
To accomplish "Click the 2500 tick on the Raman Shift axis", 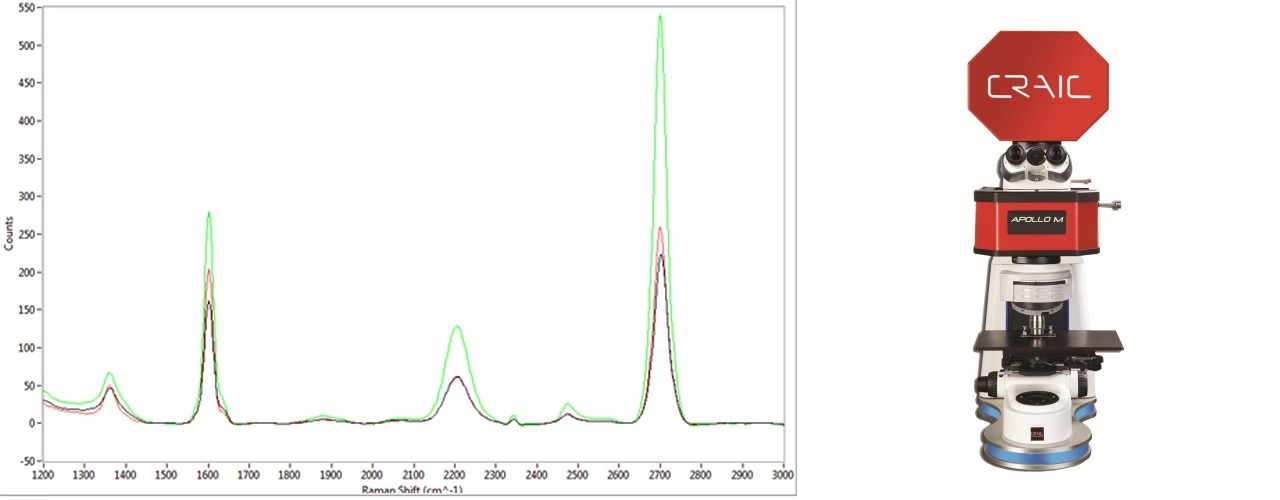I will coord(577,476).
